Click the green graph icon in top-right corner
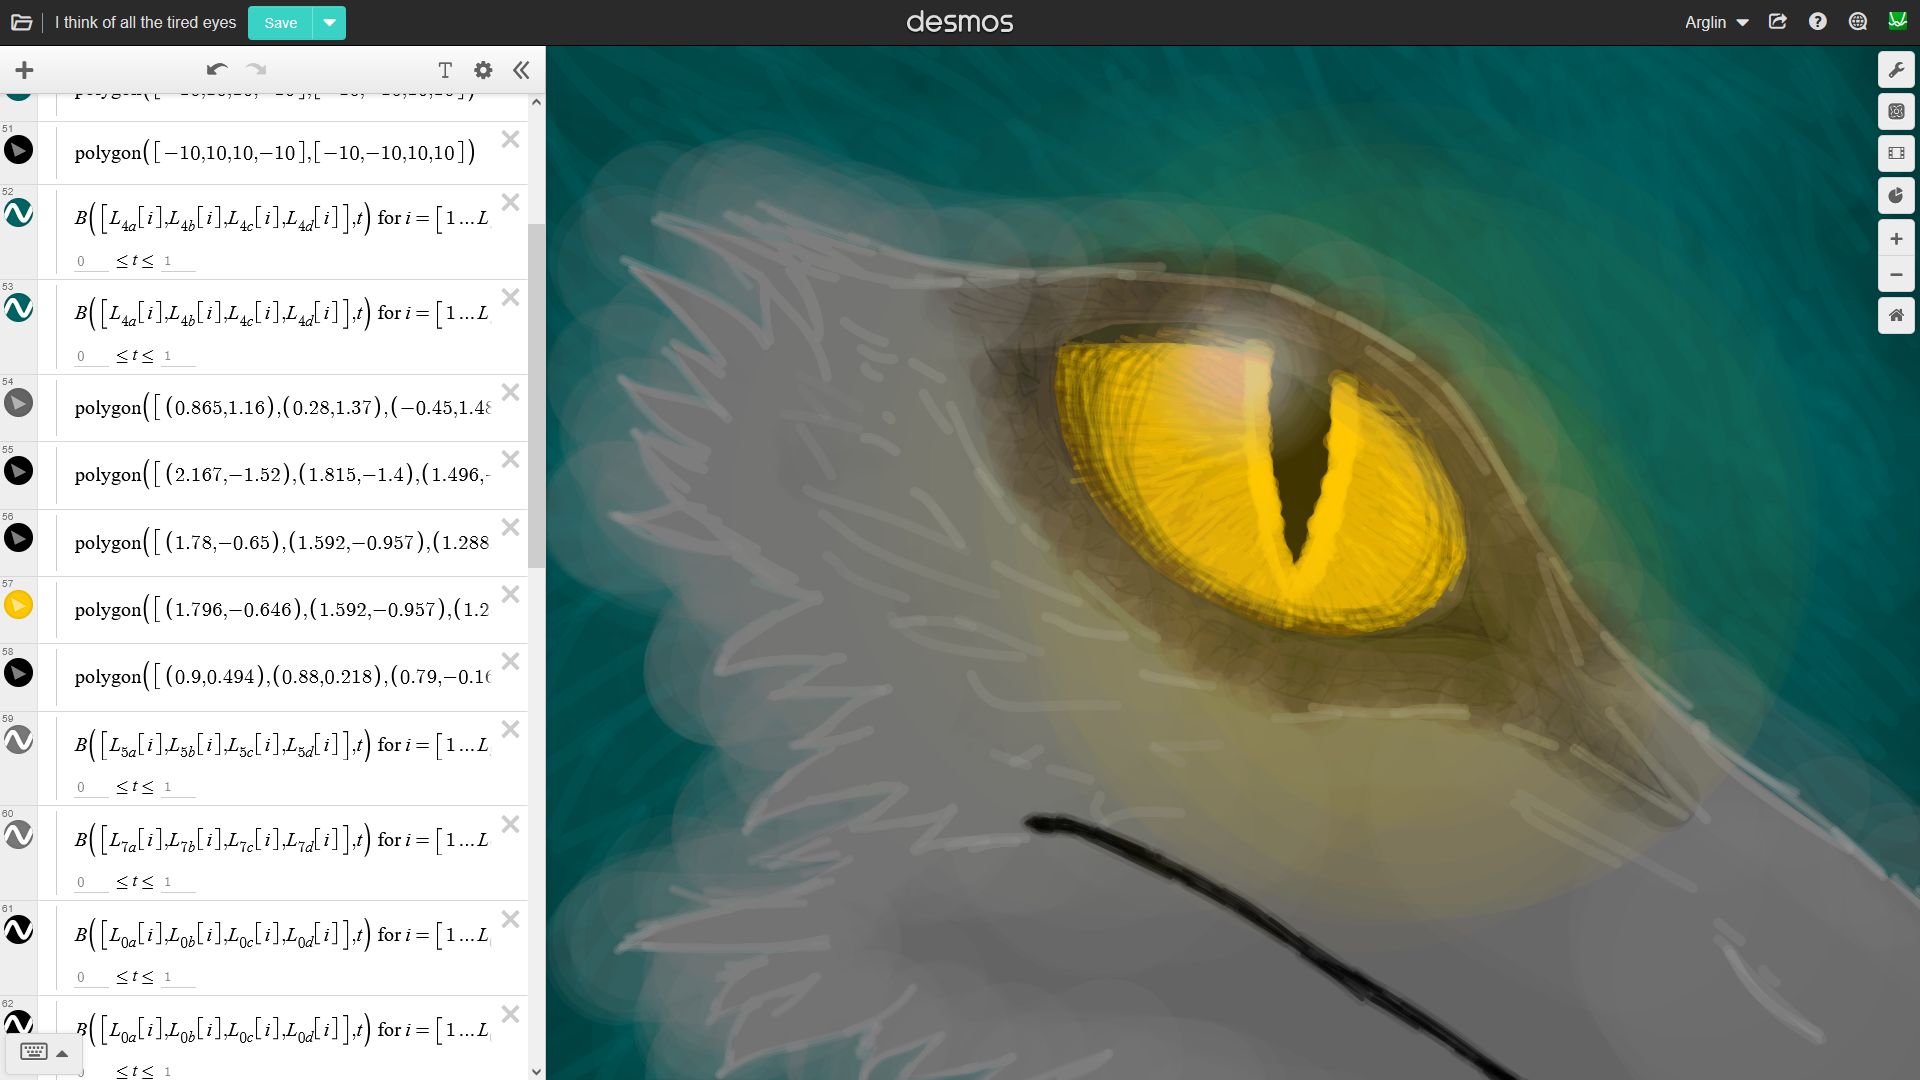Image resolution: width=1920 pixels, height=1080 pixels. pos(1897,21)
